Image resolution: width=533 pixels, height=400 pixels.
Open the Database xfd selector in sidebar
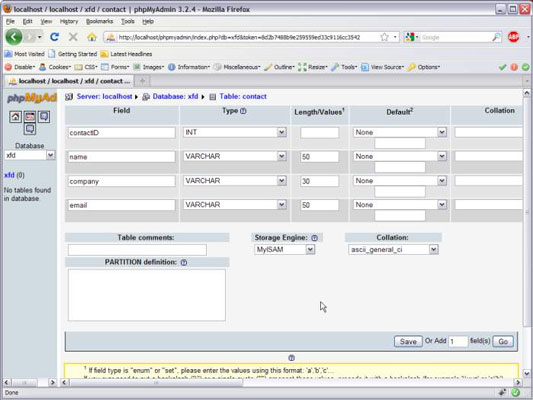point(30,155)
